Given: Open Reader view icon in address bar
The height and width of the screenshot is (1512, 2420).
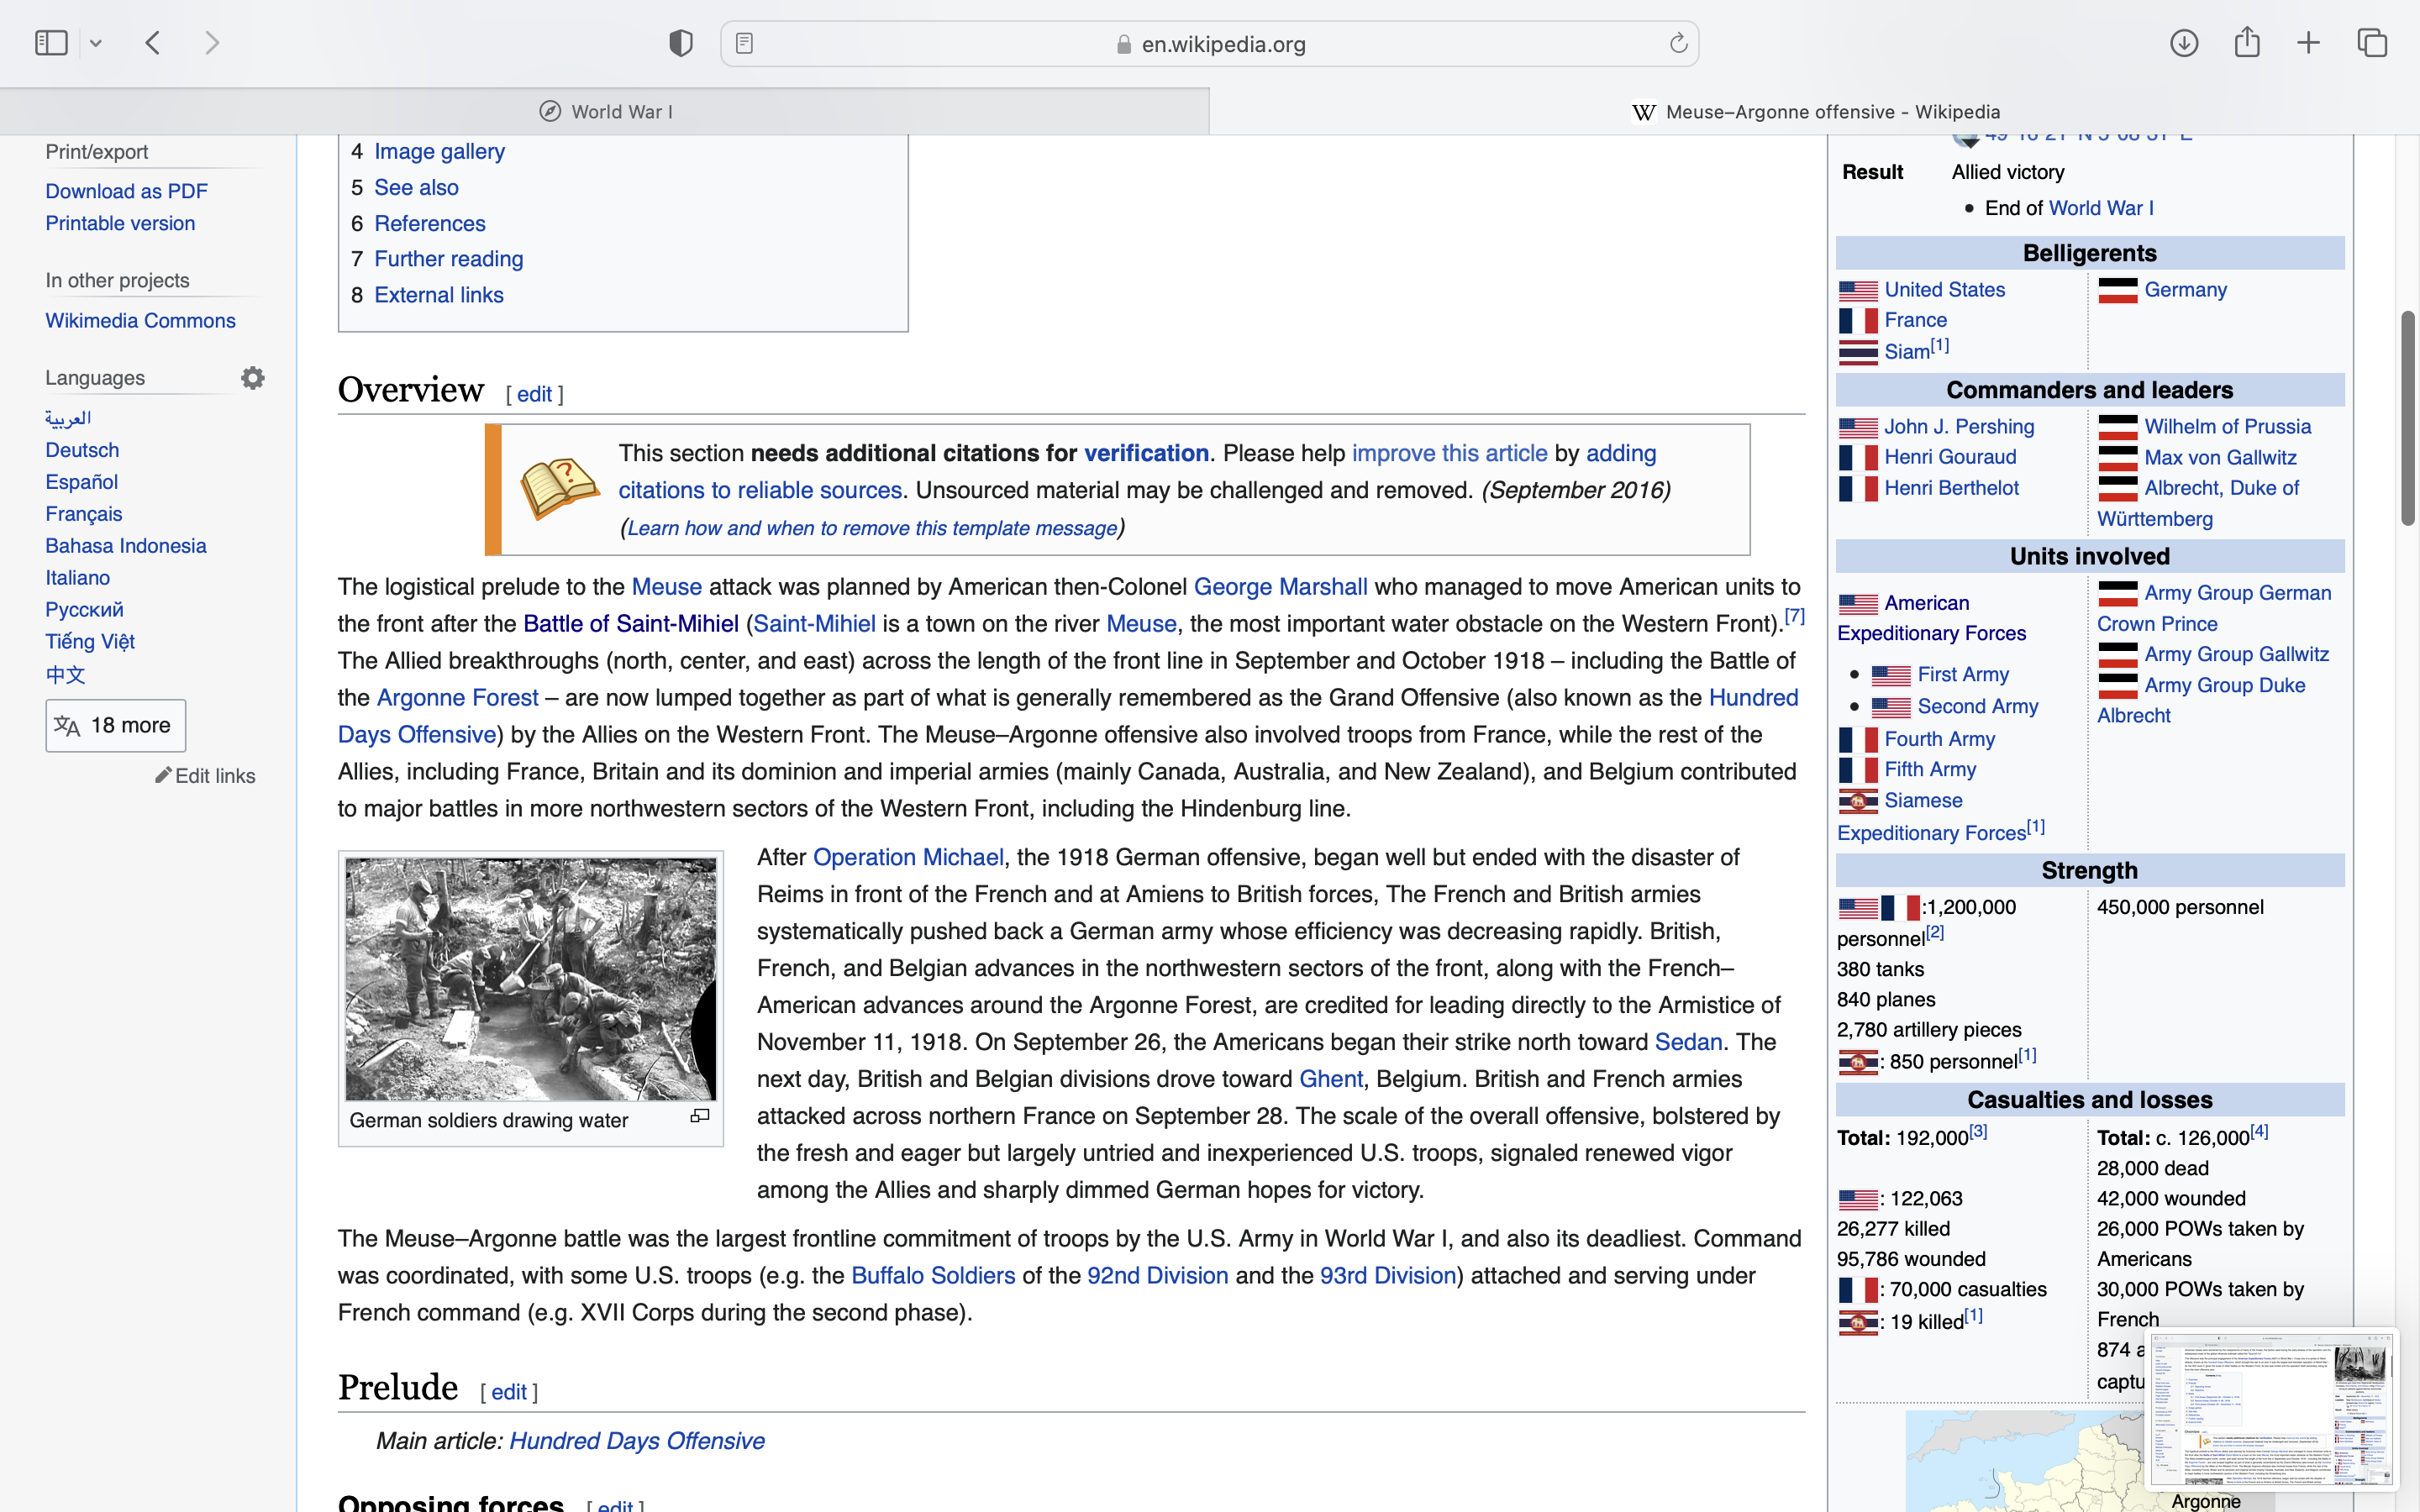Looking at the screenshot, I should 744,43.
